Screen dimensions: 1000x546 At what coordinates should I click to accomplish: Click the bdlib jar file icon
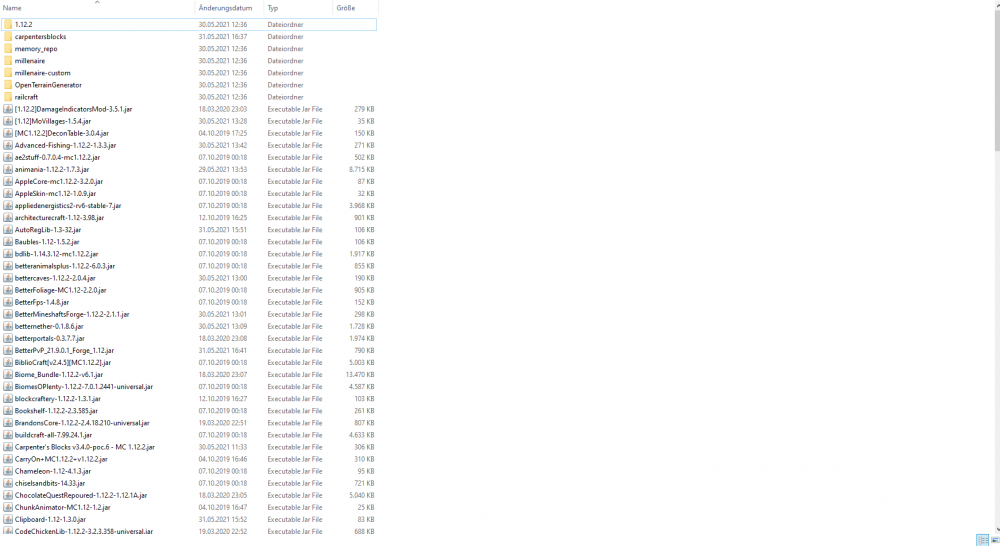[x=8, y=254]
